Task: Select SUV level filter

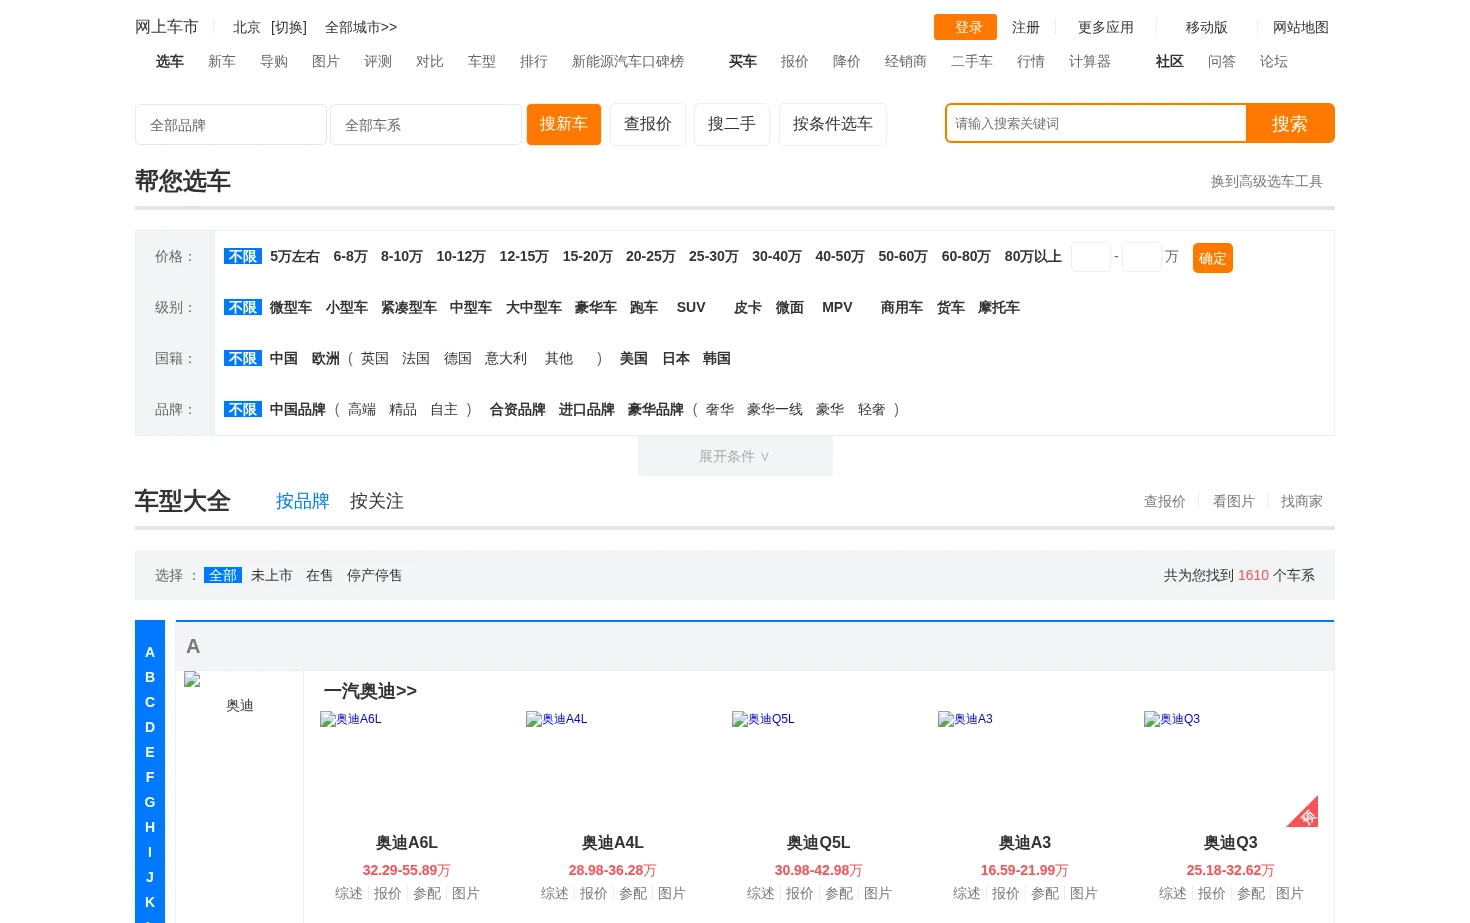Action: pyautogui.click(x=691, y=307)
